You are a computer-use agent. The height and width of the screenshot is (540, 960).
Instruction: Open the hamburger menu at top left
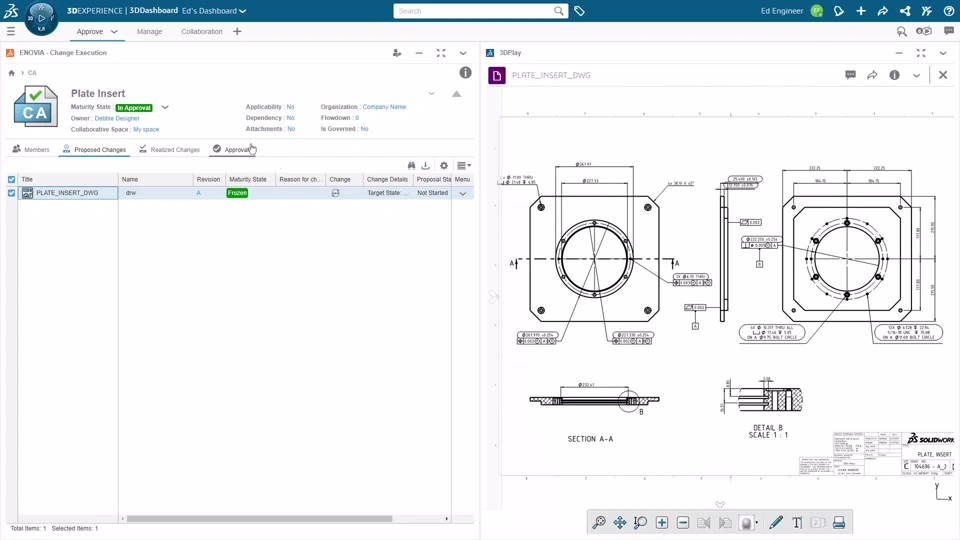tap(11, 31)
